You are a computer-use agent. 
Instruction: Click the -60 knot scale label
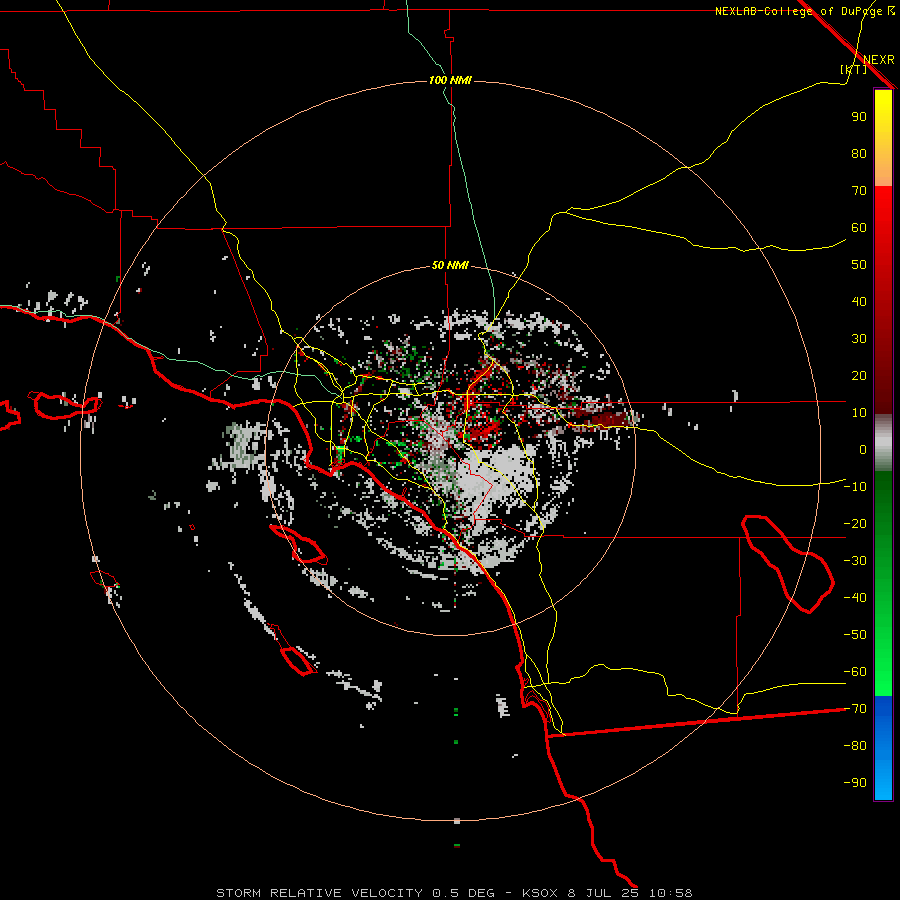(x=855, y=672)
